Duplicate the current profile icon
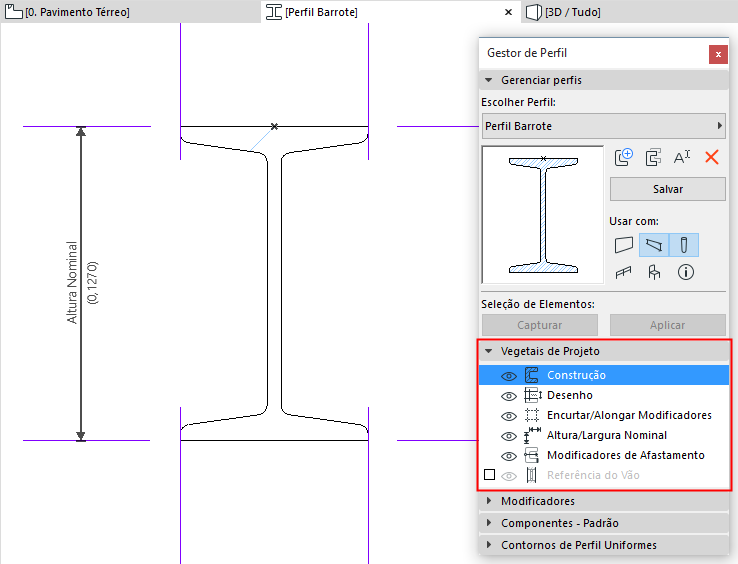This screenshot has height=564, width=738. tap(653, 157)
